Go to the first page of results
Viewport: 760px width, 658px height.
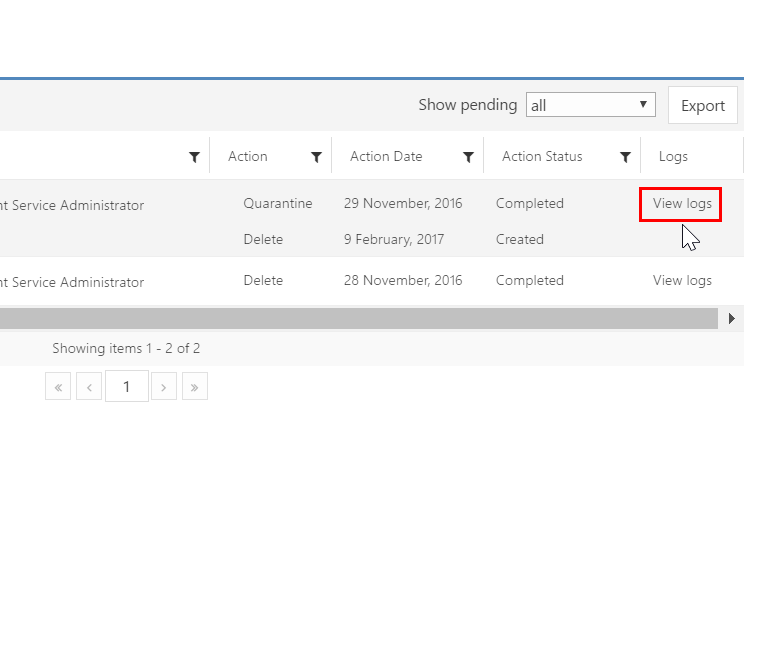pyautogui.click(x=58, y=387)
